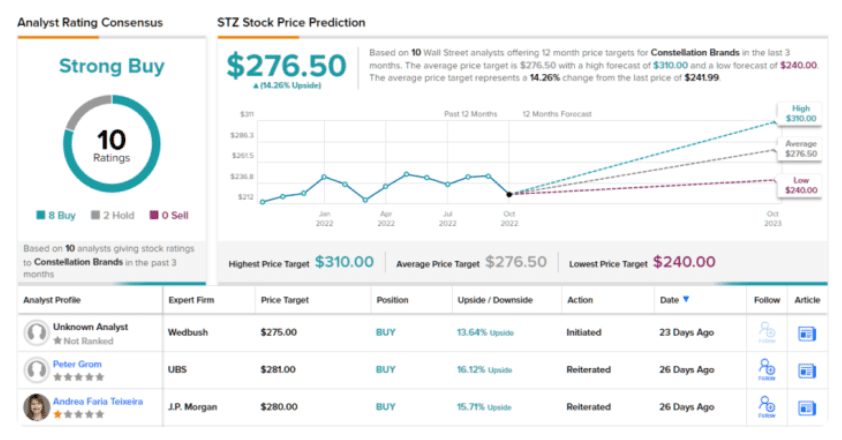Viewport: 842px width, 440px height.
Task: Open the UBS rating article
Action: [x=807, y=369]
